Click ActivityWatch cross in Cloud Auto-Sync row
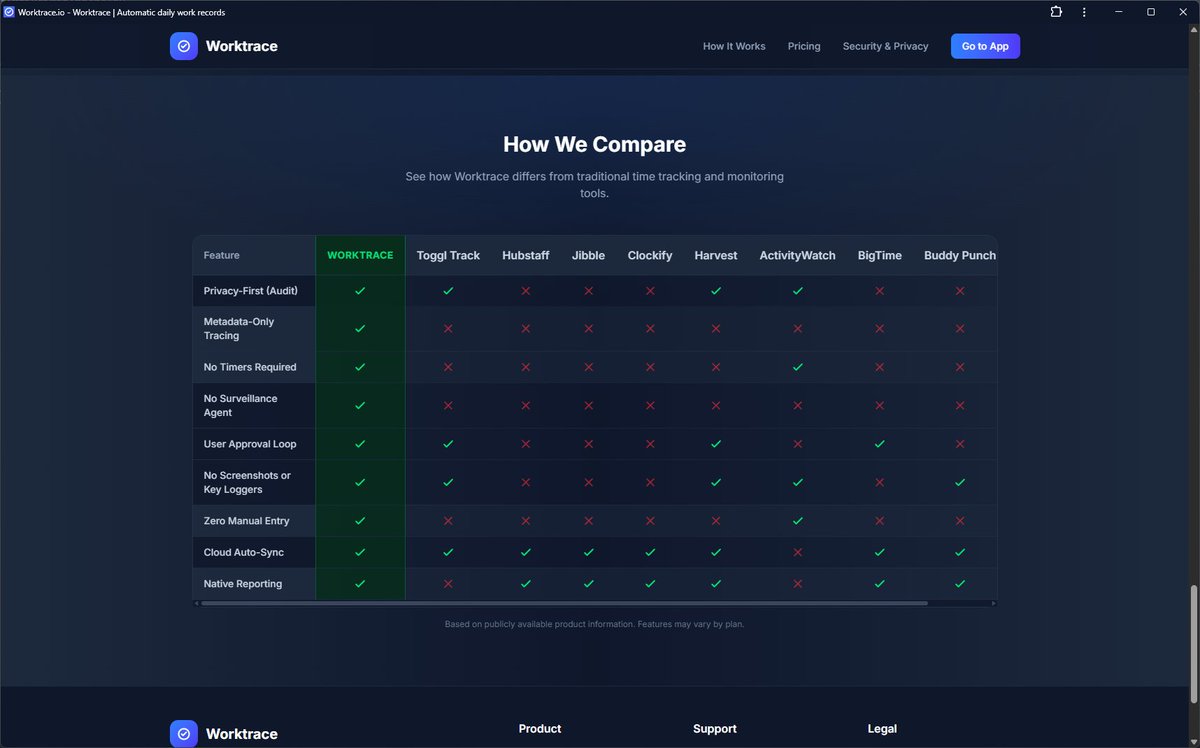Image resolution: width=1200 pixels, height=748 pixels. 797,552
